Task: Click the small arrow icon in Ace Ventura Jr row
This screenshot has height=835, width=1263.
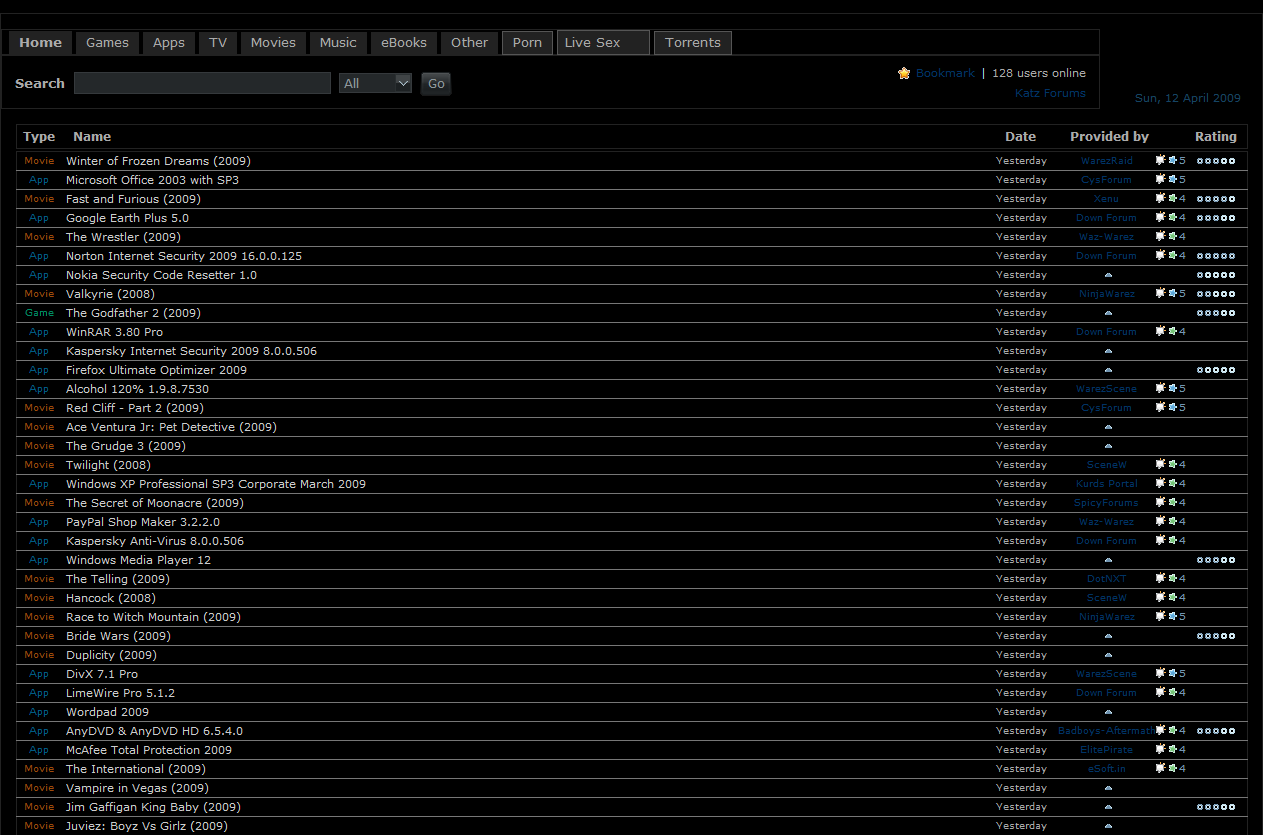Action: point(1108,427)
